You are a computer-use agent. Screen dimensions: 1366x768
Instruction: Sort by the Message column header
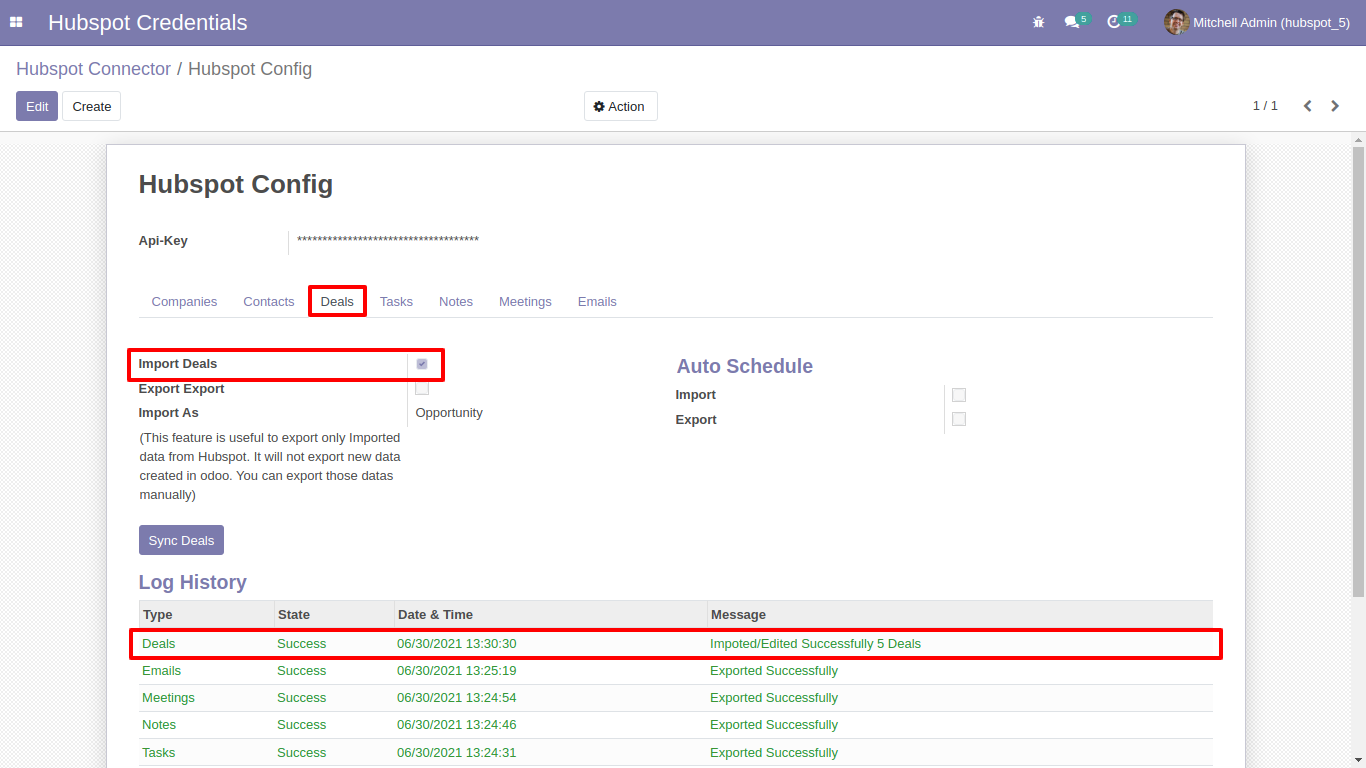pos(960,614)
